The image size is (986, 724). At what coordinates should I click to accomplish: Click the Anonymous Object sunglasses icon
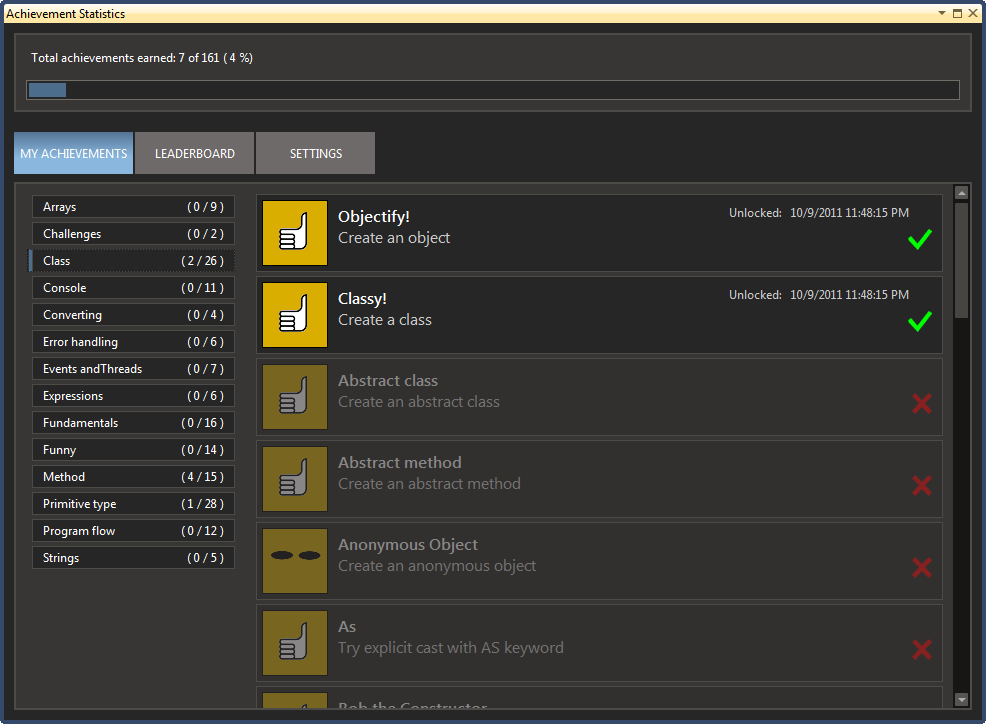[x=295, y=561]
